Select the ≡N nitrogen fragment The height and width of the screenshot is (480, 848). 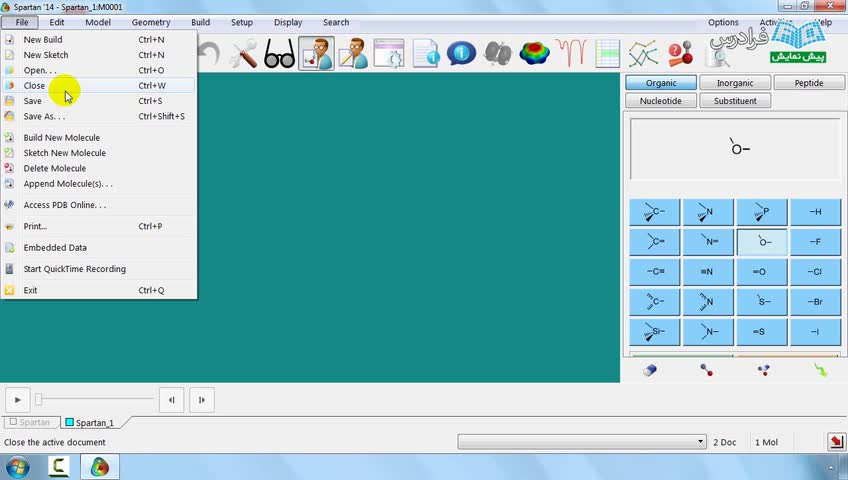[x=708, y=272]
